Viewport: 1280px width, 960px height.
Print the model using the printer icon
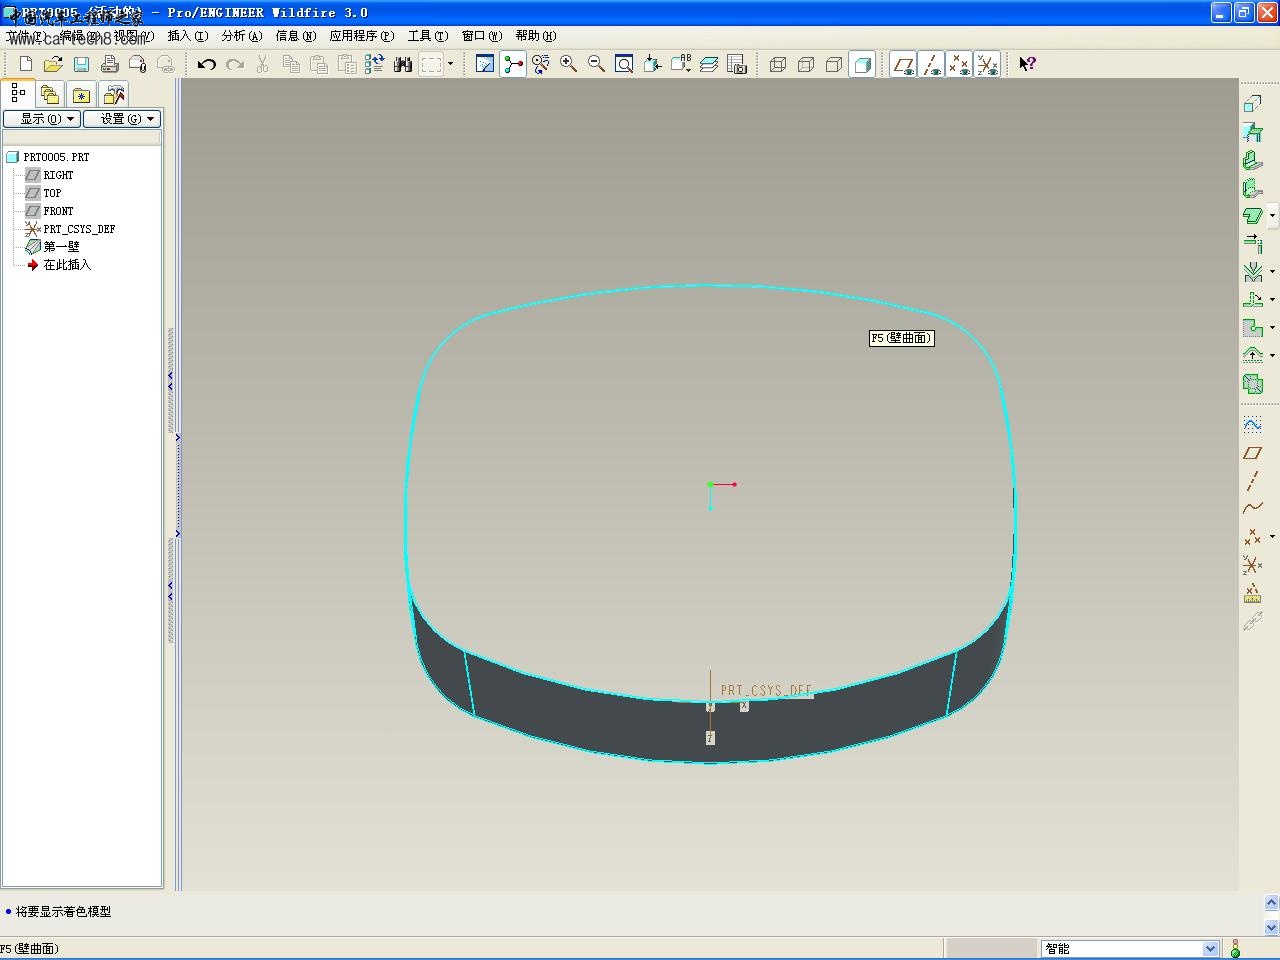(110, 64)
